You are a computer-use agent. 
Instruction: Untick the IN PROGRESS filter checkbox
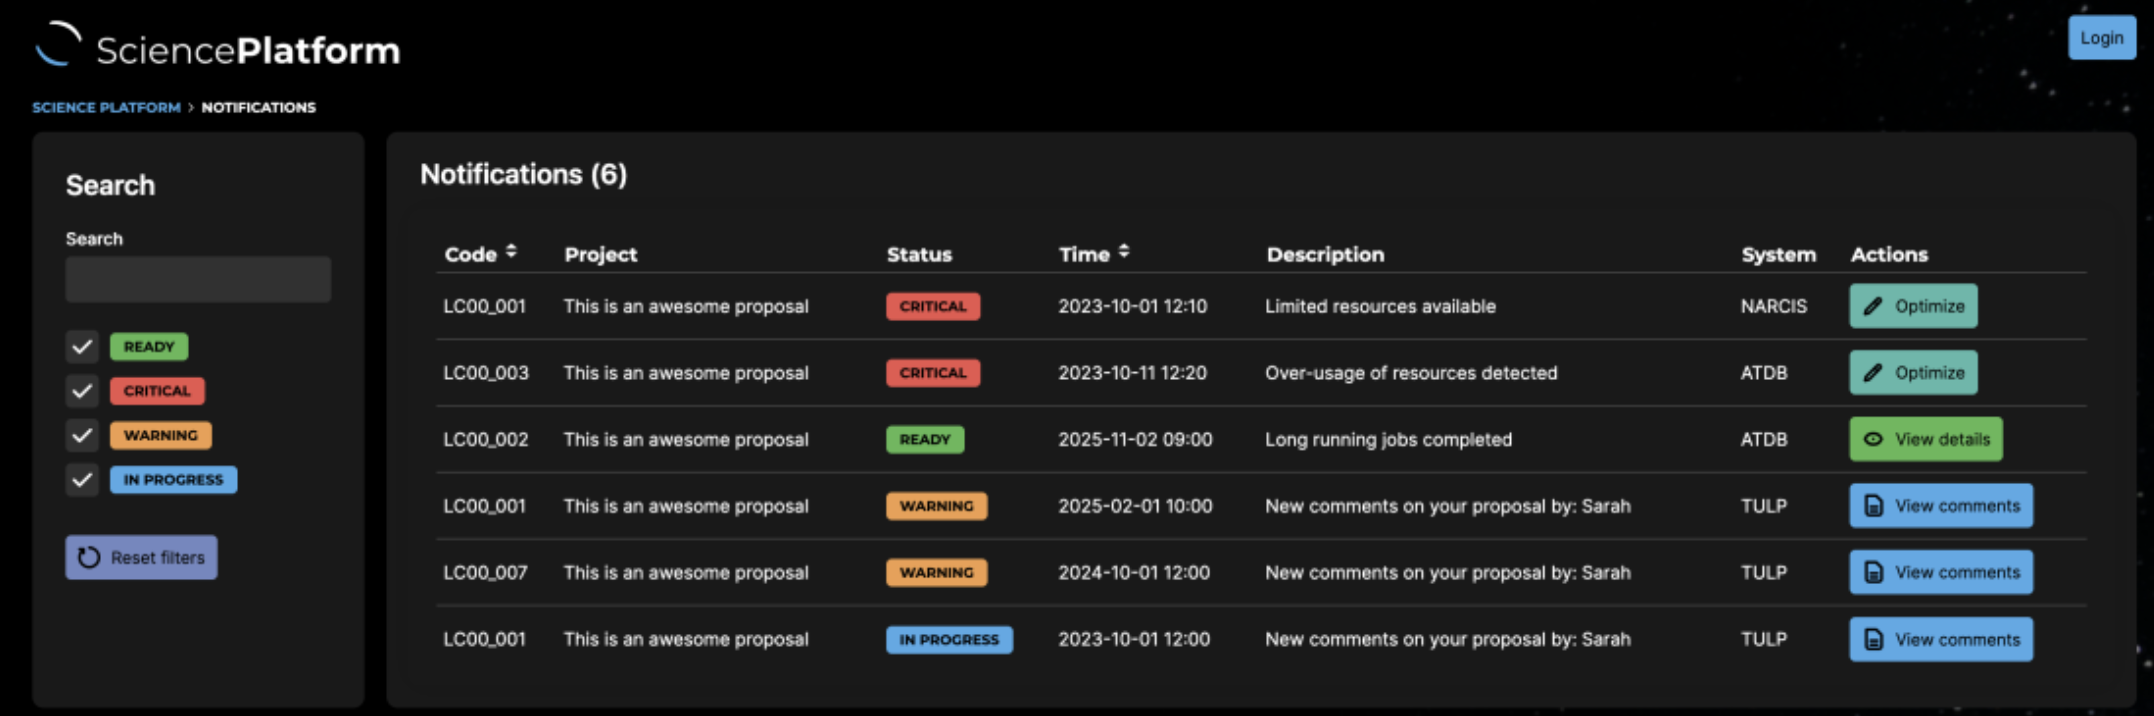point(82,480)
